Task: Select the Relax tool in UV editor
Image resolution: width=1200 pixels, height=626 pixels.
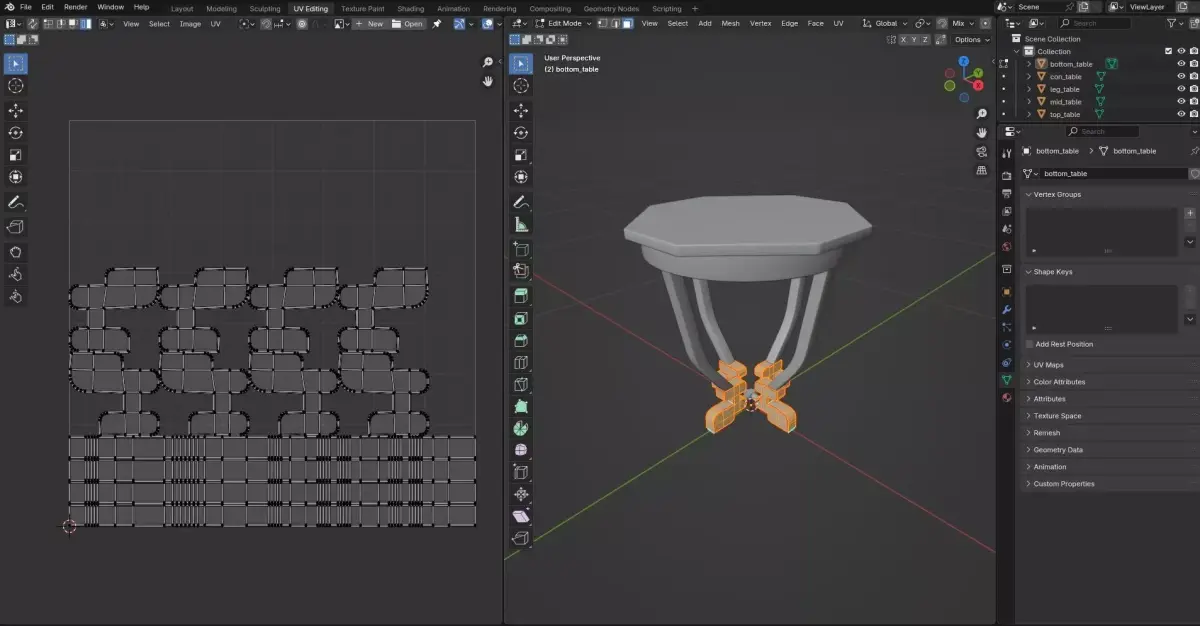Action: tap(16, 274)
